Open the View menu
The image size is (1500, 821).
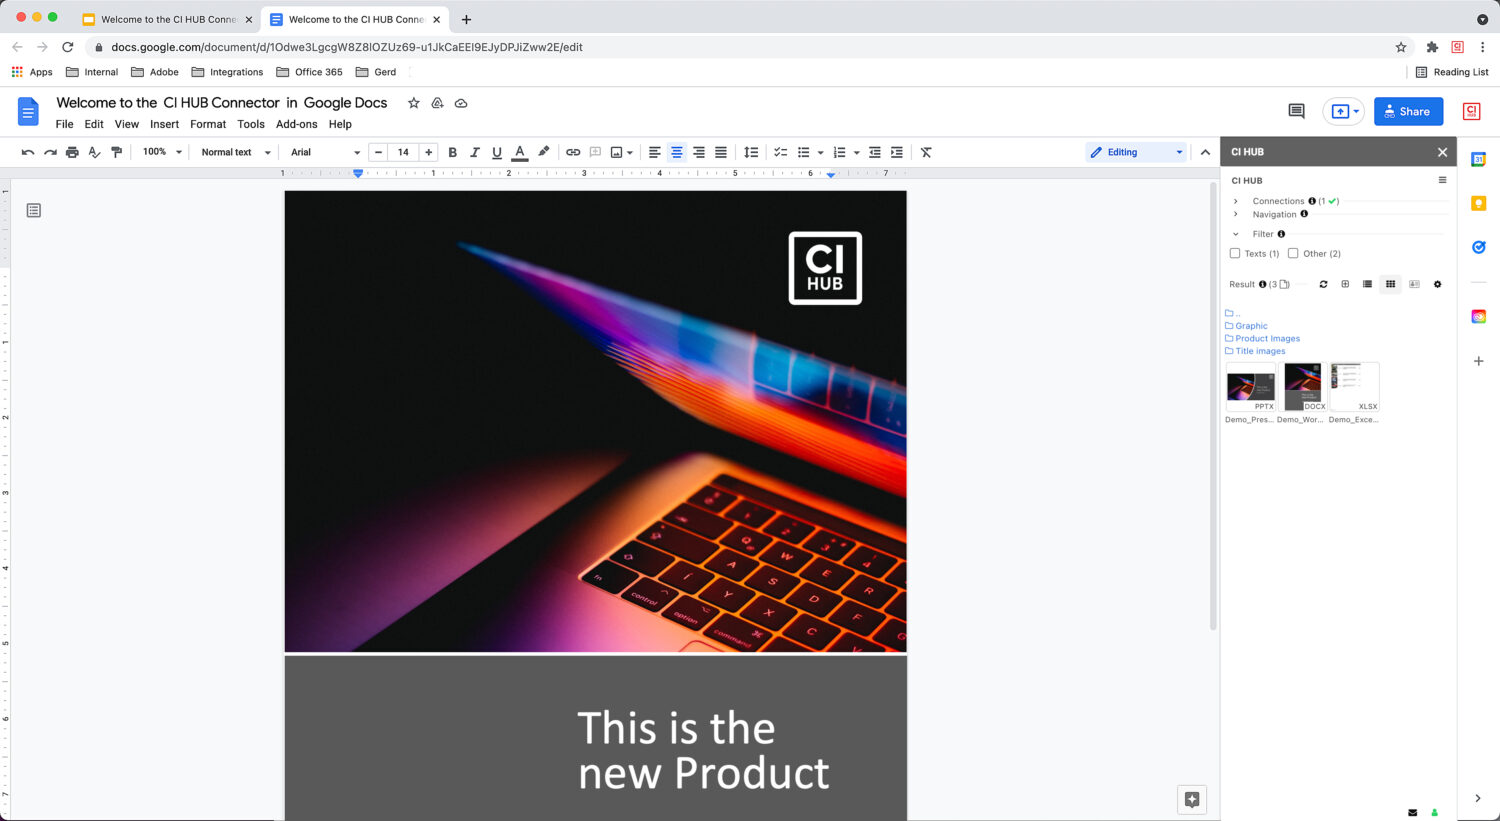point(127,124)
